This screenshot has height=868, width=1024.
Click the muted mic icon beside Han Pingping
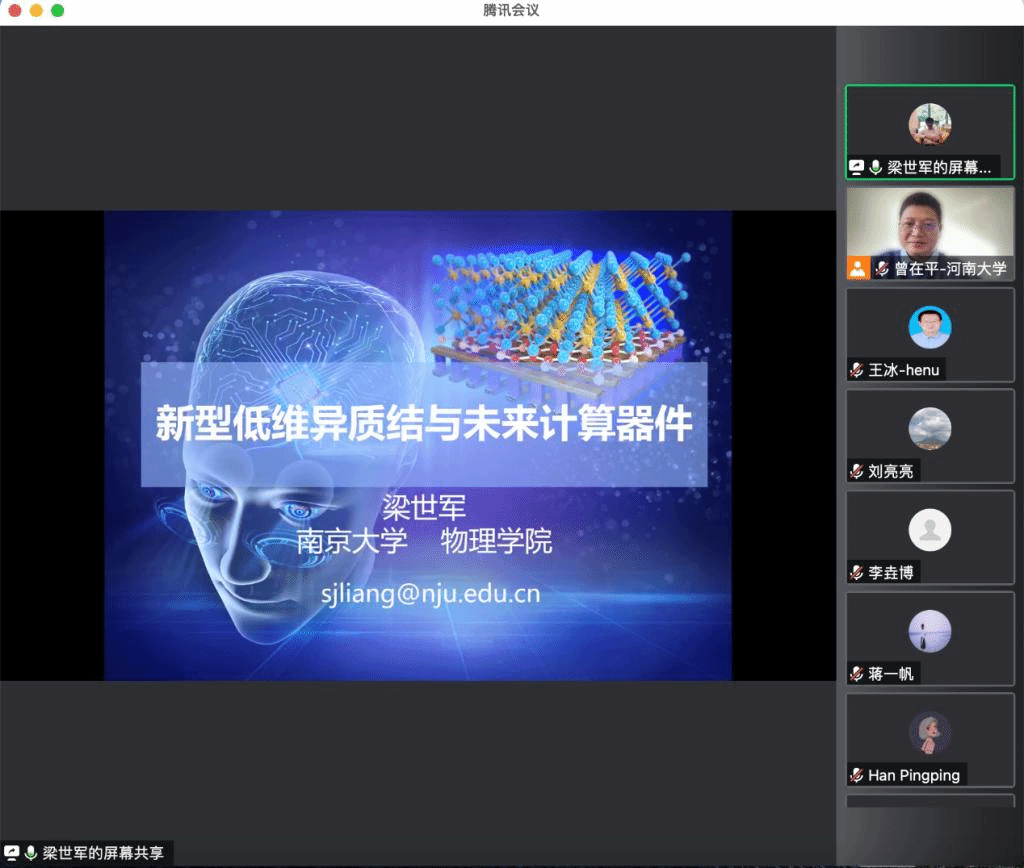click(857, 775)
